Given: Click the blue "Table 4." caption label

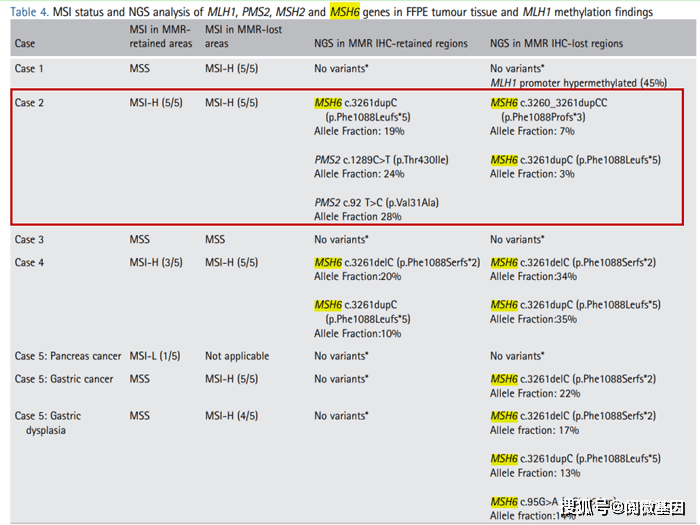Looking at the screenshot, I should click(31, 12).
